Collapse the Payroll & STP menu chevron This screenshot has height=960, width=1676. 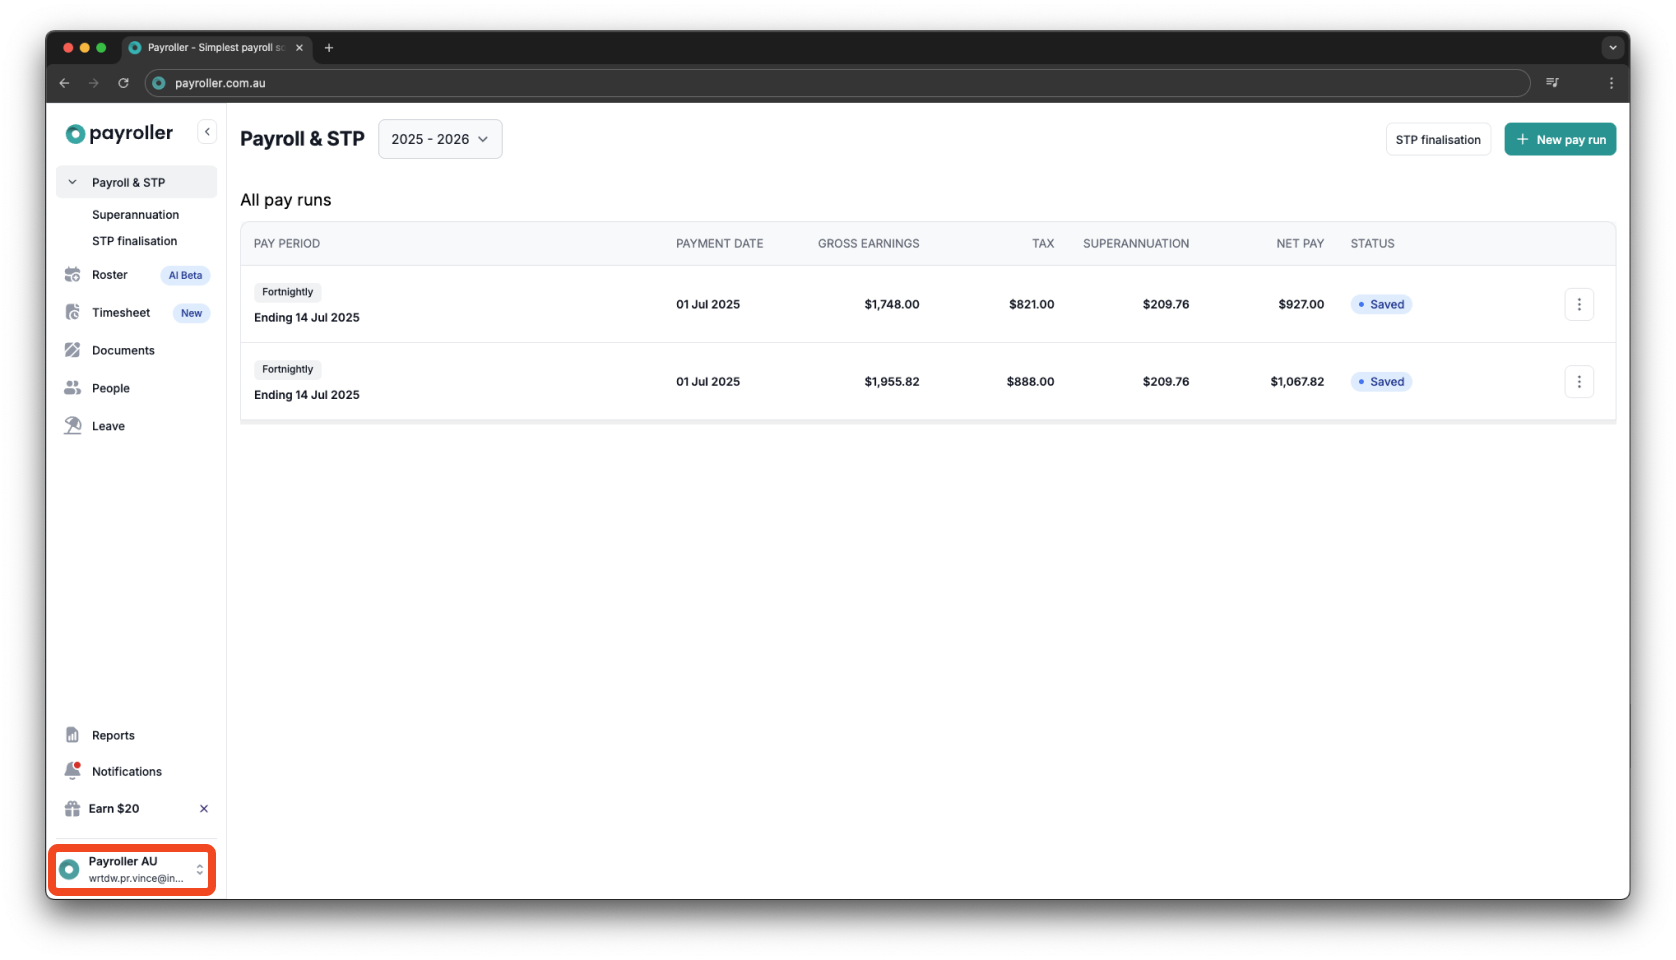pyautogui.click(x=72, y=182)
